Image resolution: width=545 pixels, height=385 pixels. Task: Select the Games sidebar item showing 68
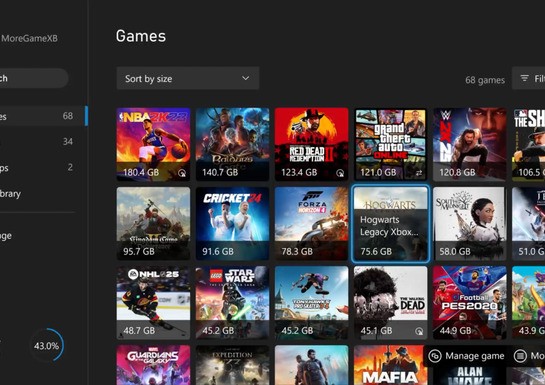tap(43, 116)
